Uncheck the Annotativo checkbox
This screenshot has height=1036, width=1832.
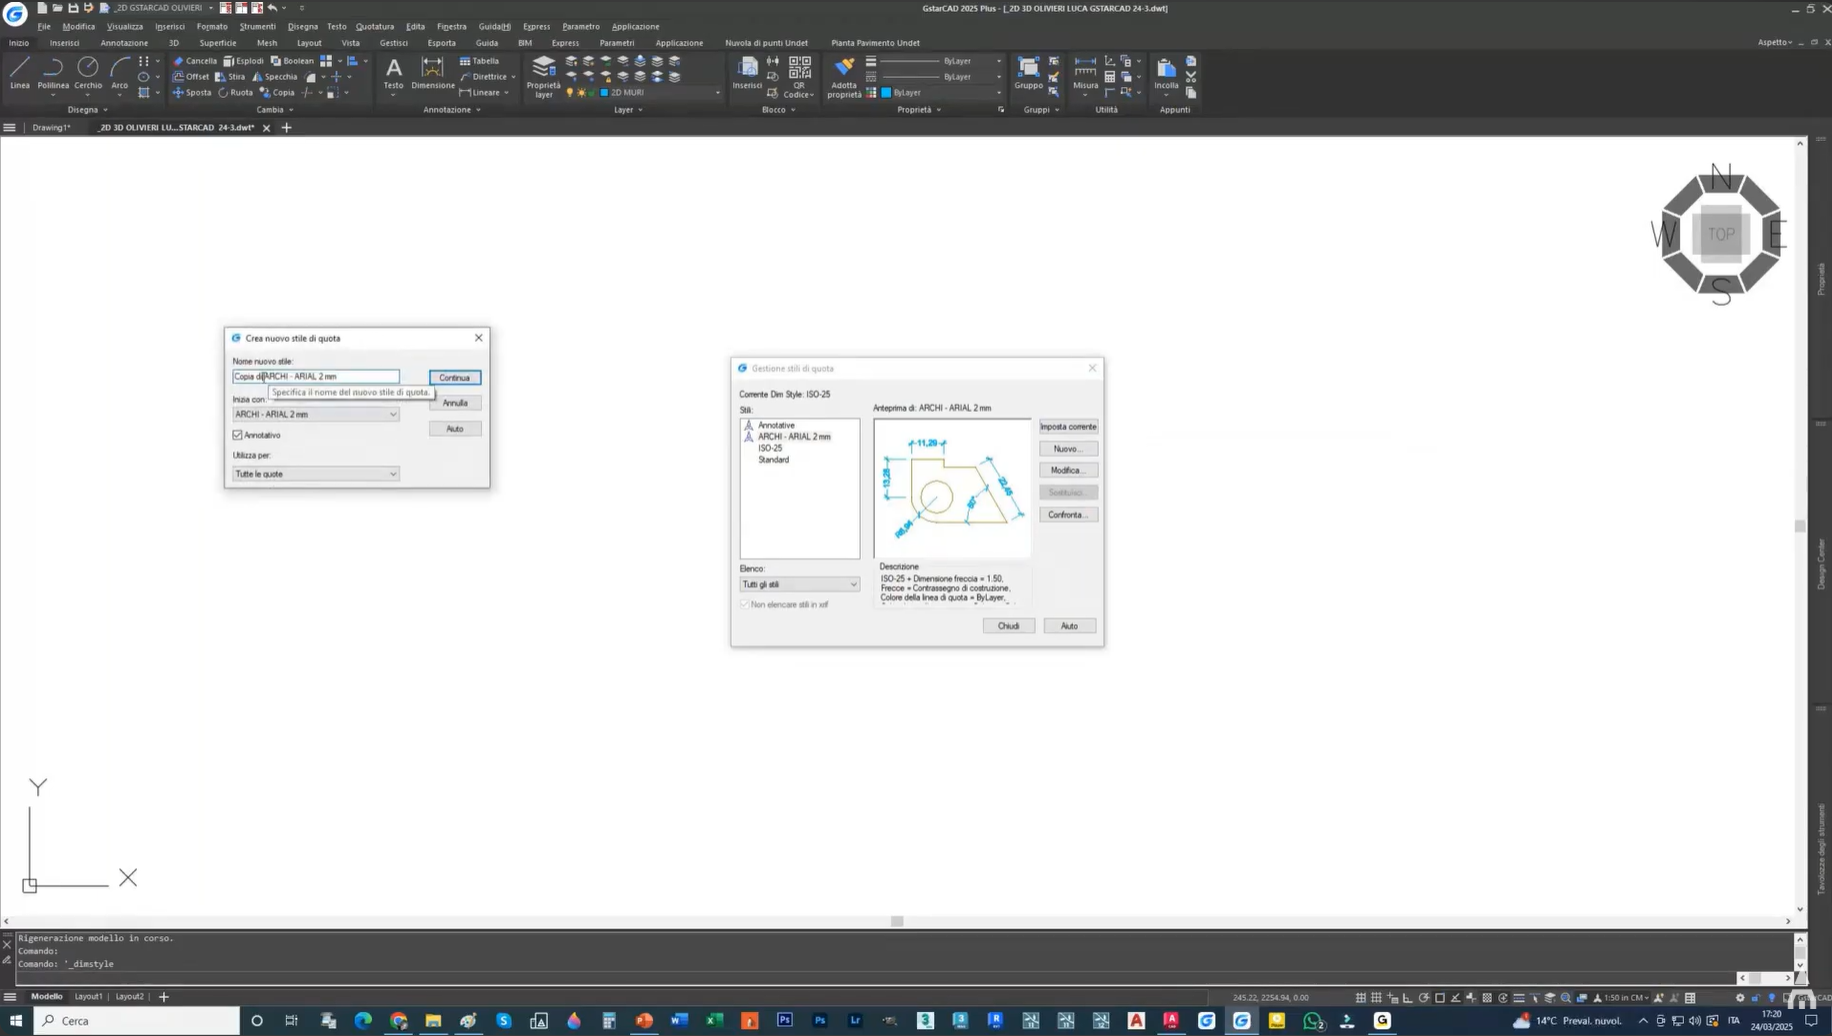coord(238,435)
